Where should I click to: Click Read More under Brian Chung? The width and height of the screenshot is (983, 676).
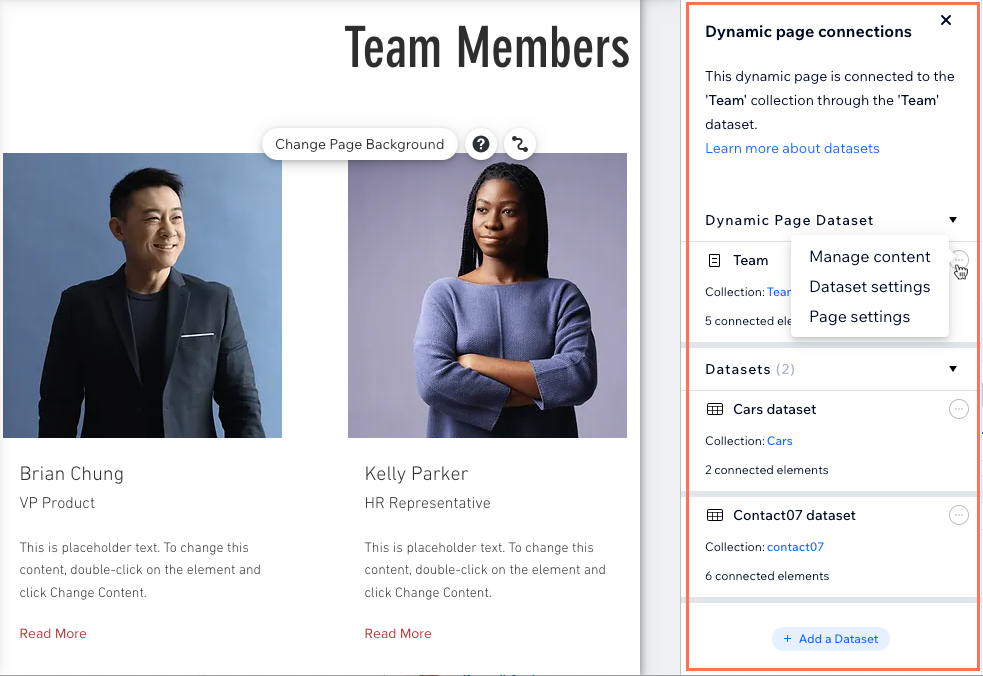[x=53, y=633]
